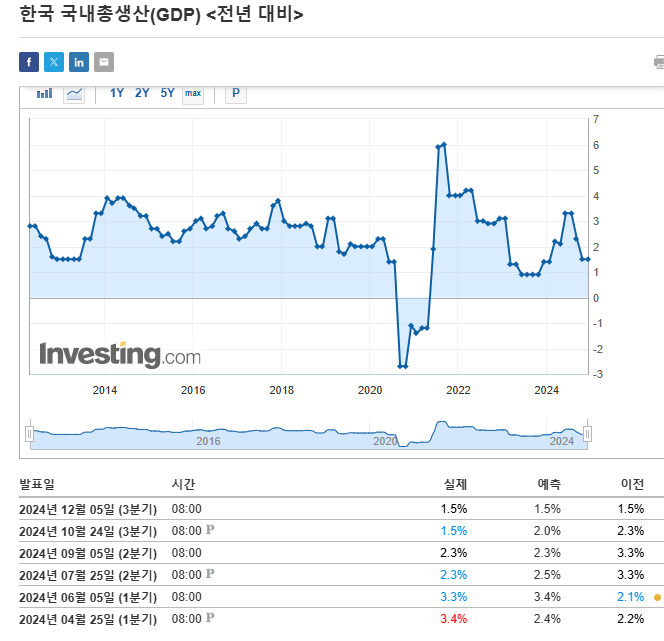The image size is (664, 641).
Task: Click right handle of range slider
Action: click(588, 433)
